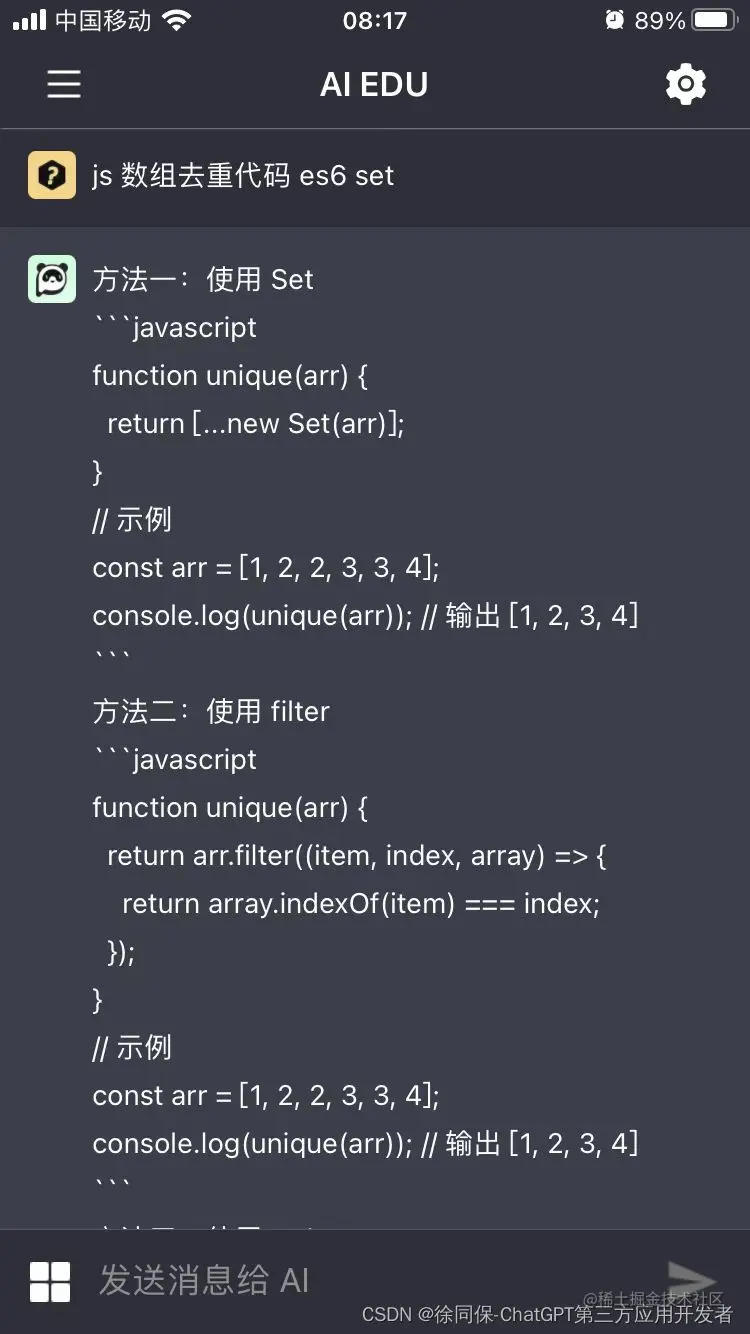Tap the CSDN watermark text at bottom
750x1334 pixels.
(547, 1314)
